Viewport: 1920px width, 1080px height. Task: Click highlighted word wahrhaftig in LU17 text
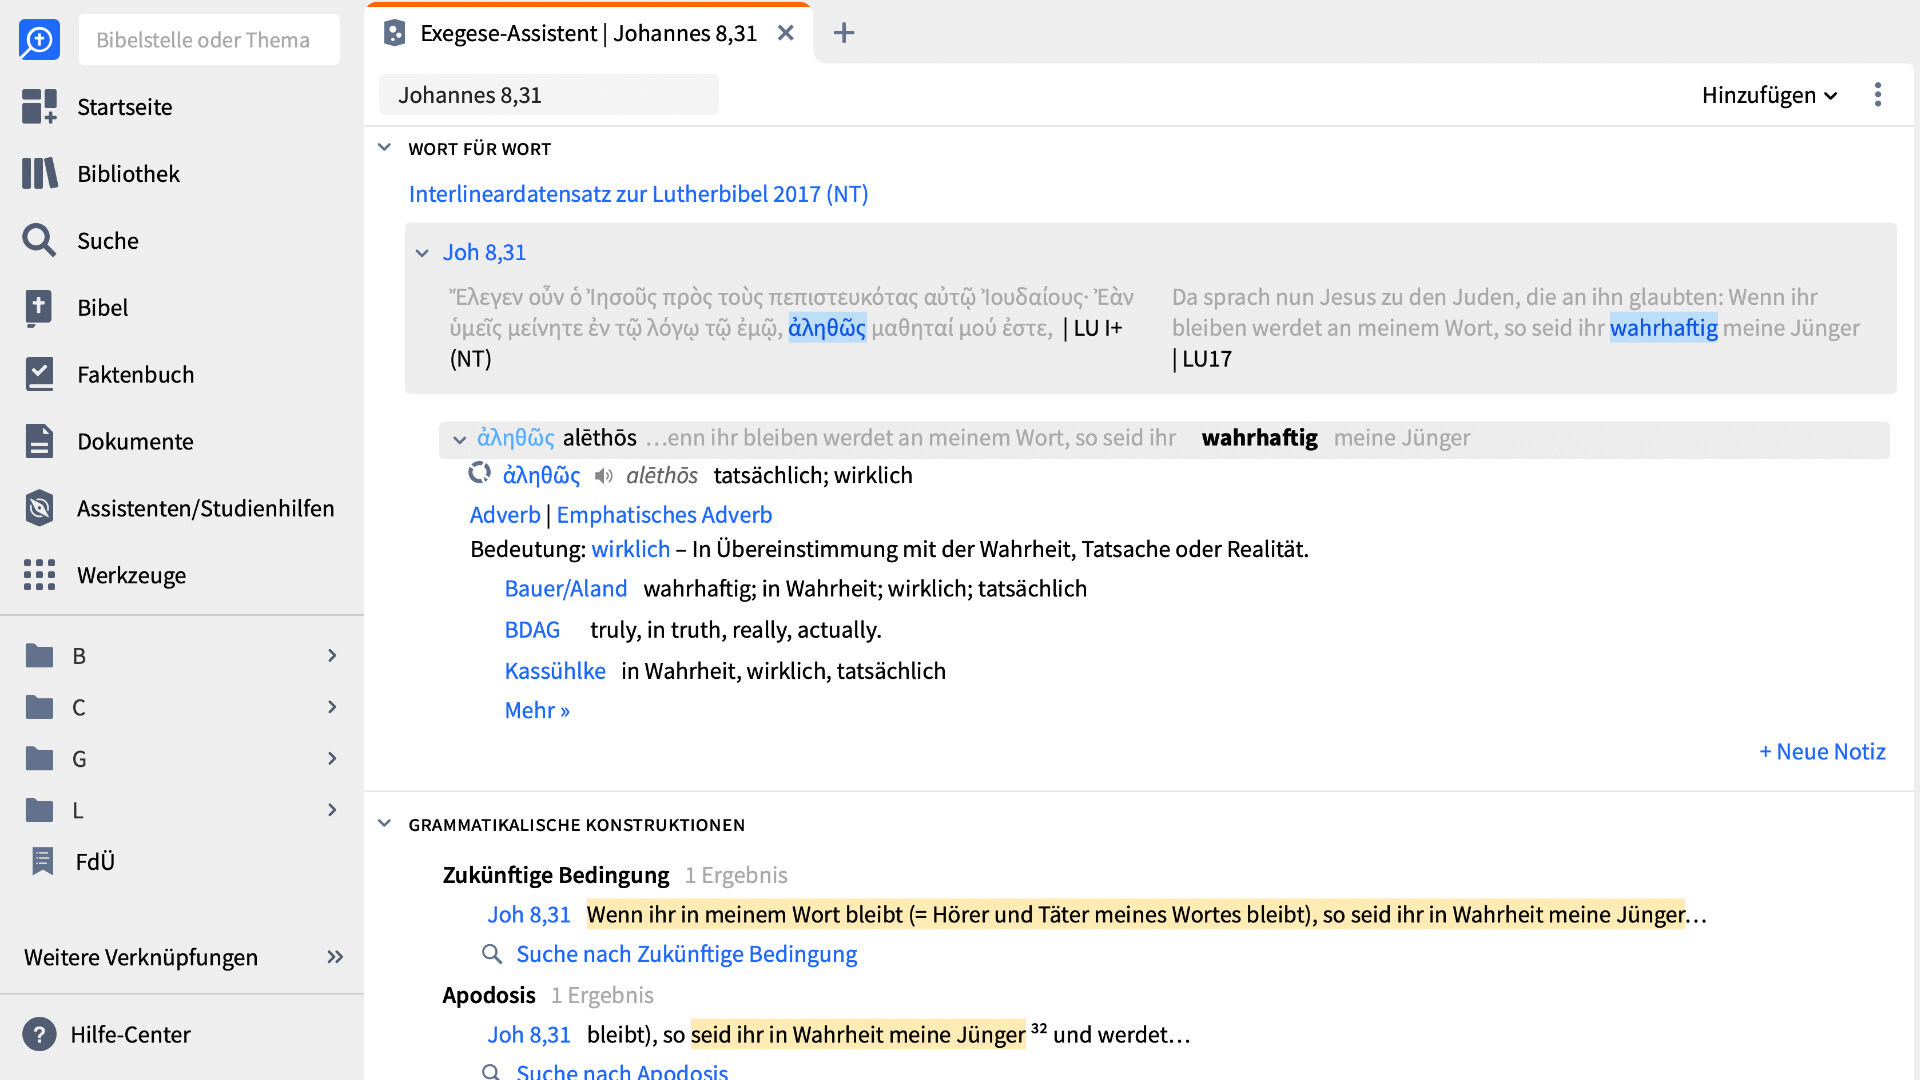(1663, 328)
